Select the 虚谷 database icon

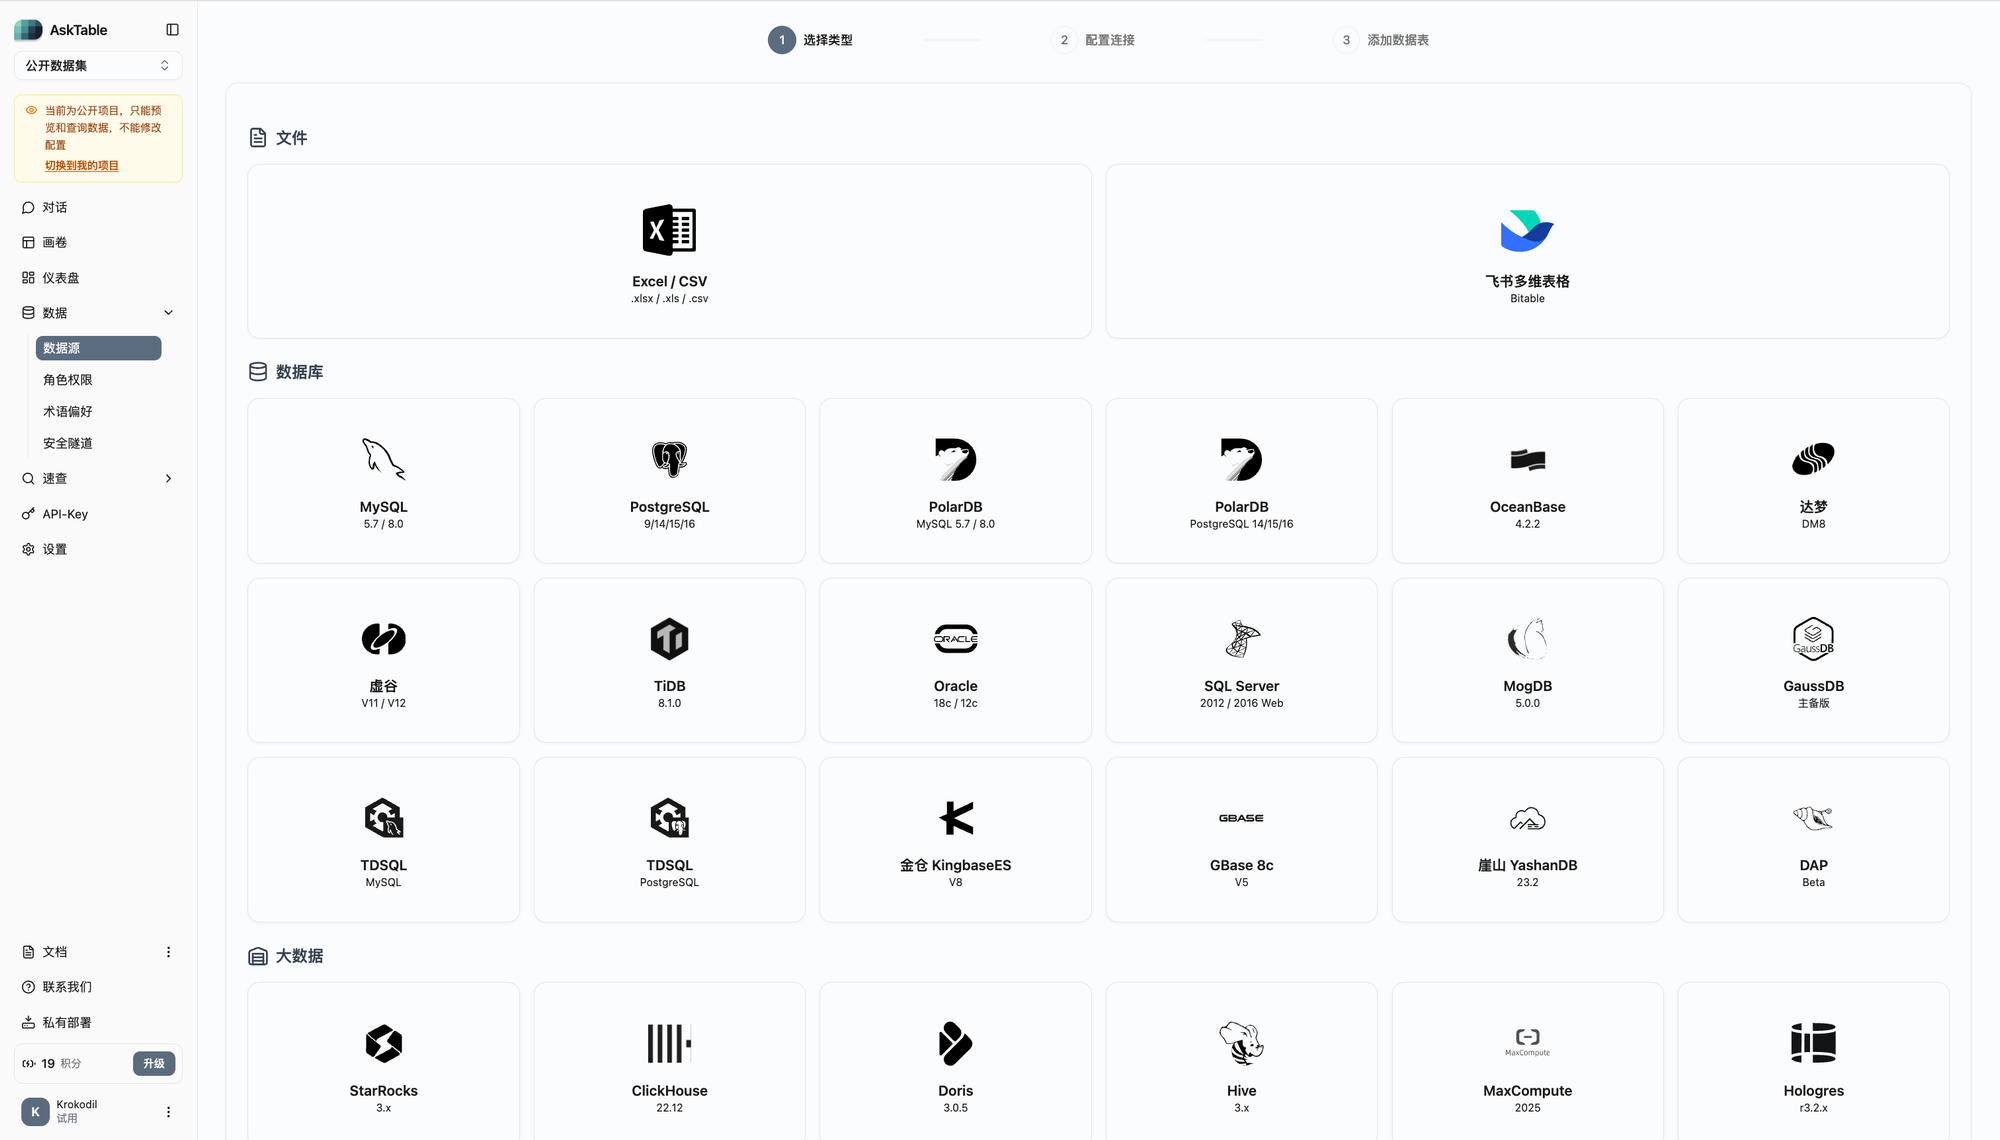[383, 638]
